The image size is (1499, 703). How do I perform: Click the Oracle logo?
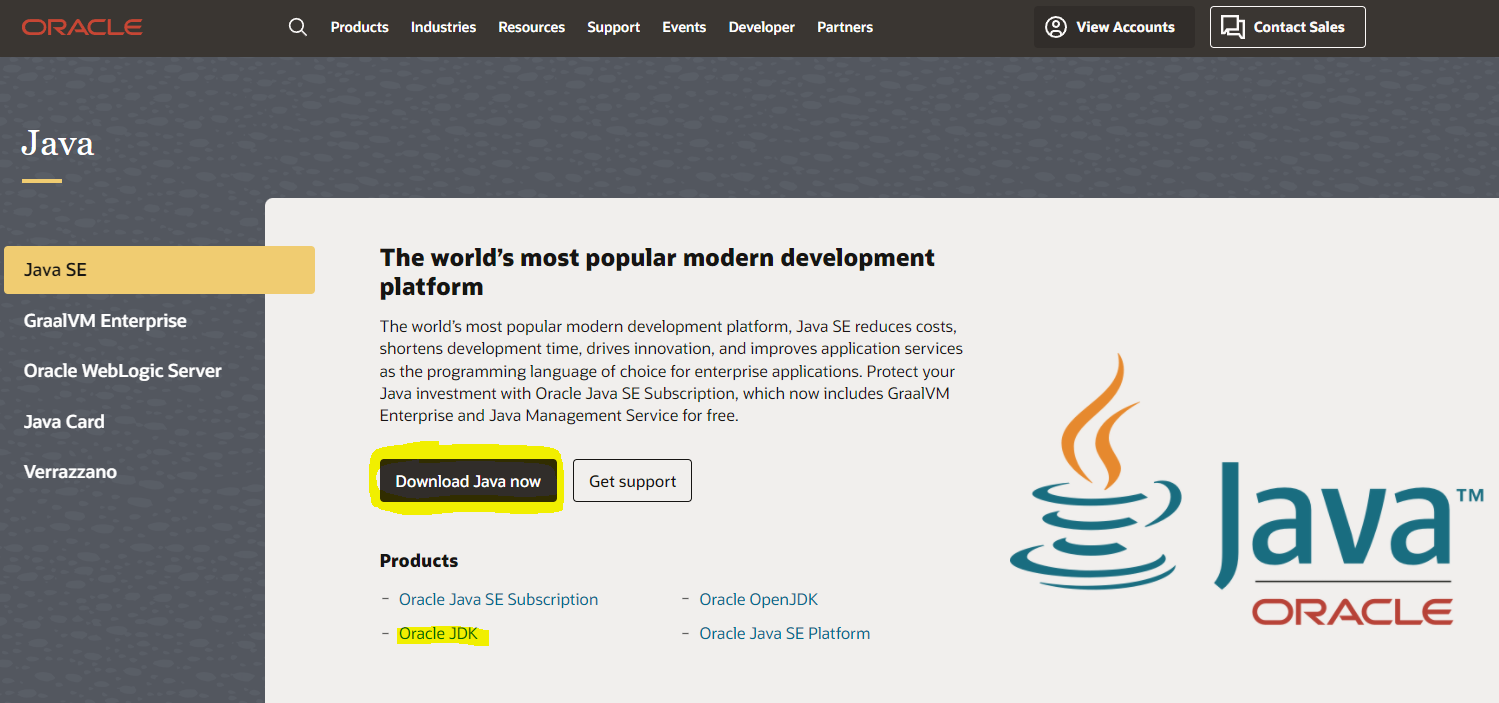82,27
